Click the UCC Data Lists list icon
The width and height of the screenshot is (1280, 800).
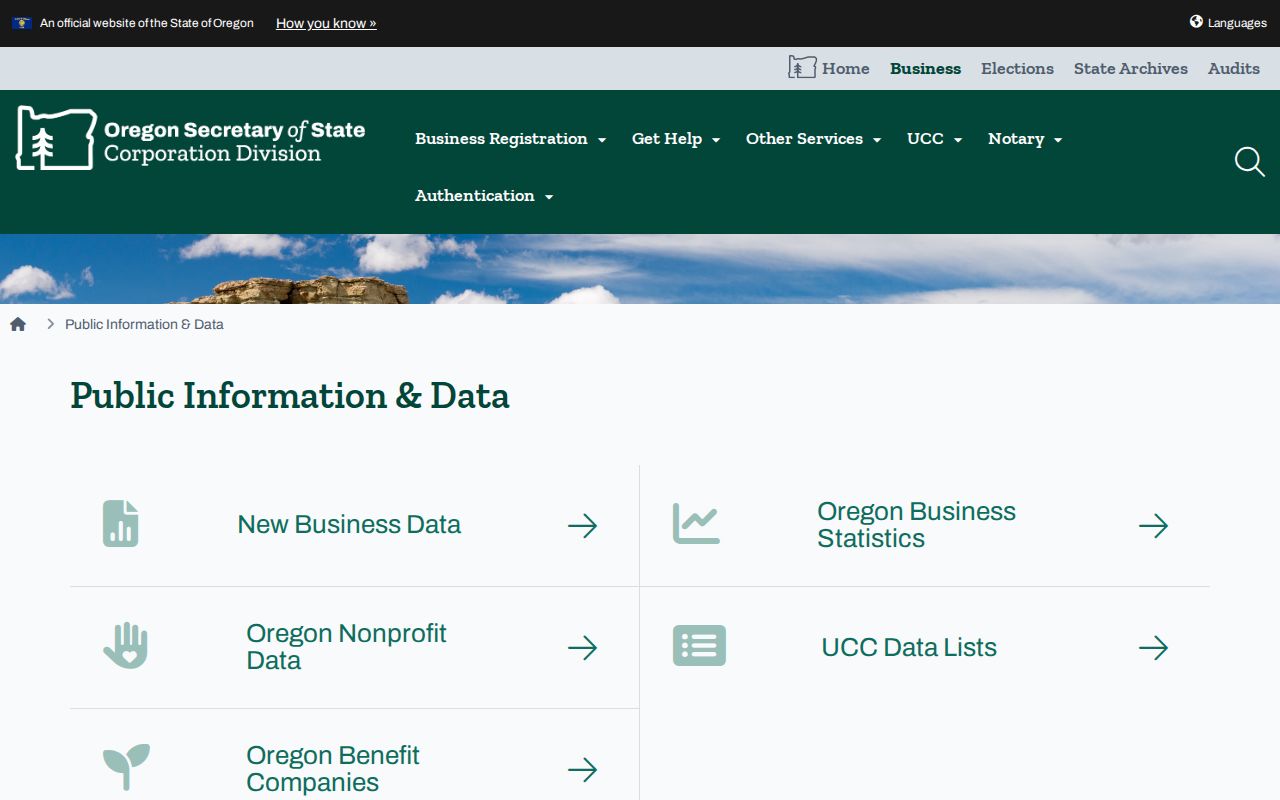point(699,646)
